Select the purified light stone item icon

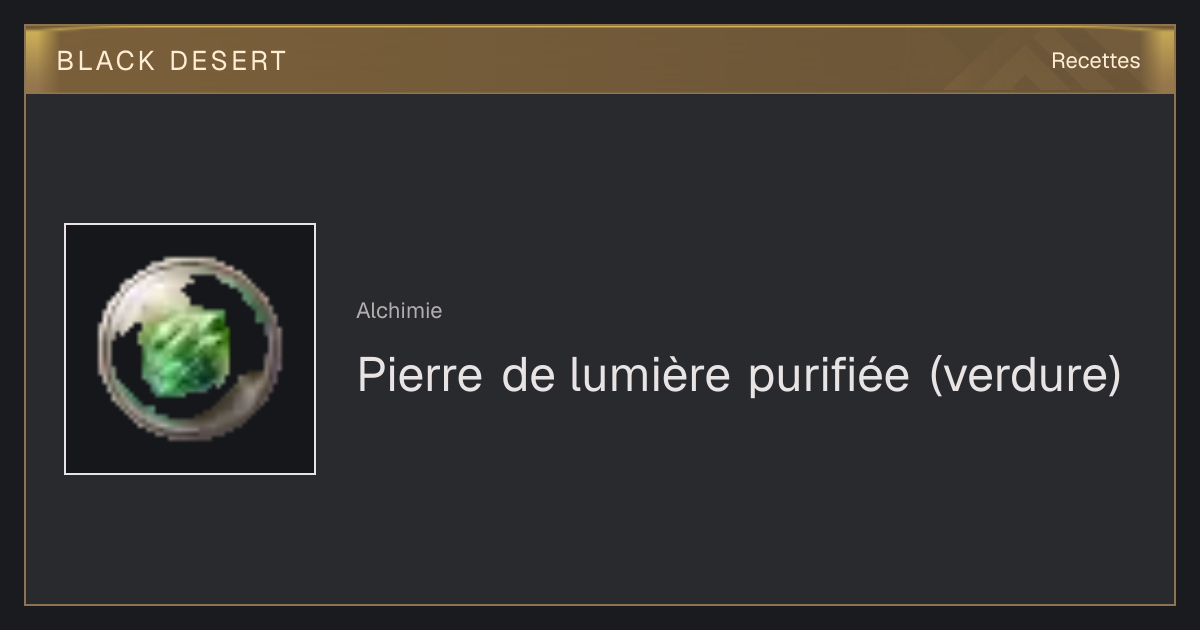[190, 349]
